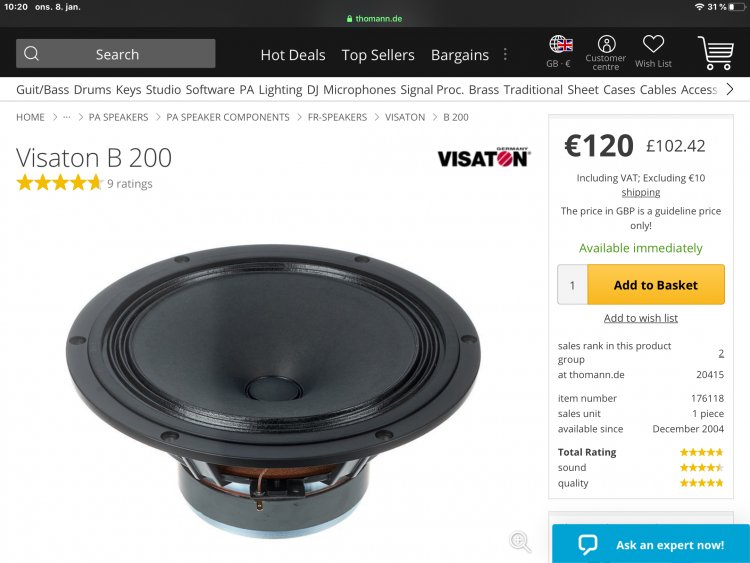Open the Wish List heart icon
The image size is (750, 563).
point(653,45)
